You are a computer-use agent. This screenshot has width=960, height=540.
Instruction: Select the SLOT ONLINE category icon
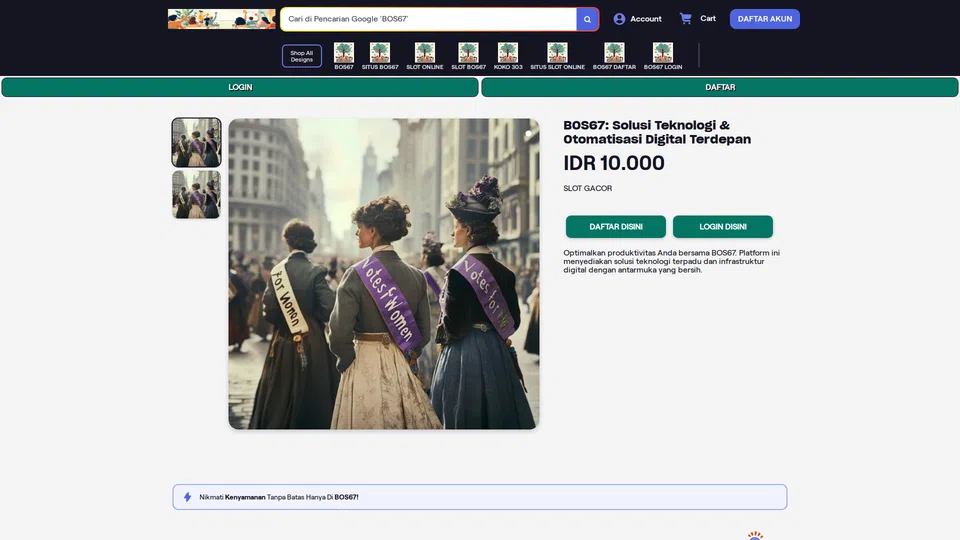click(424, 53)
